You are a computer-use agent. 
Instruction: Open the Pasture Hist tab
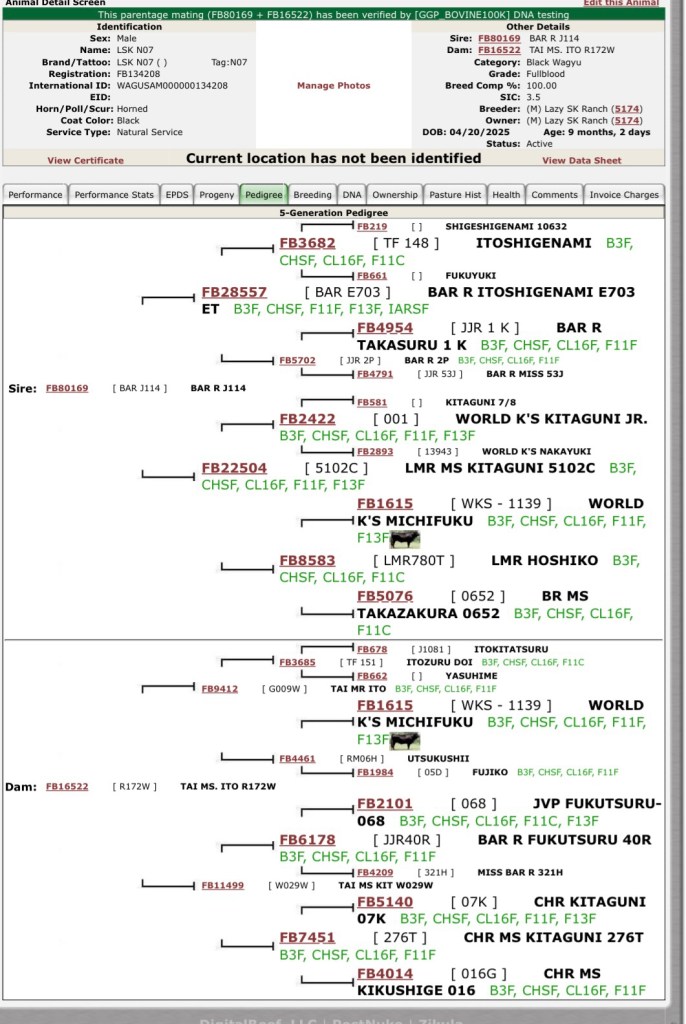point(455,195)
